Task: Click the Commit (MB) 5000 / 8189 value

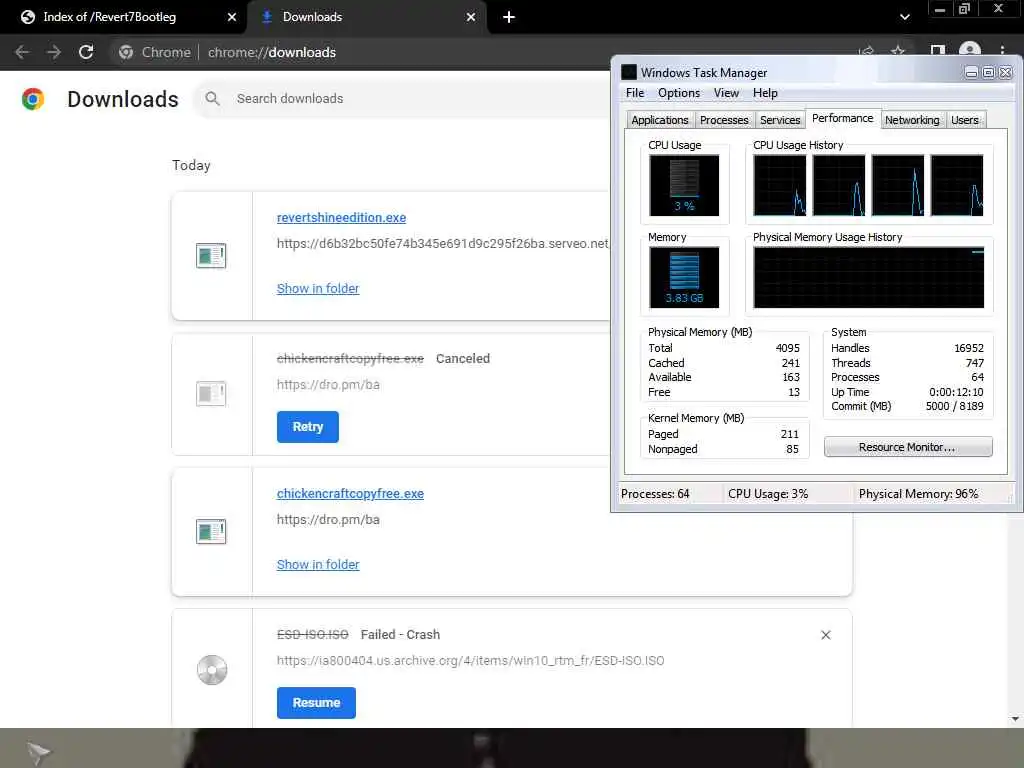Action: coord(954,406)
